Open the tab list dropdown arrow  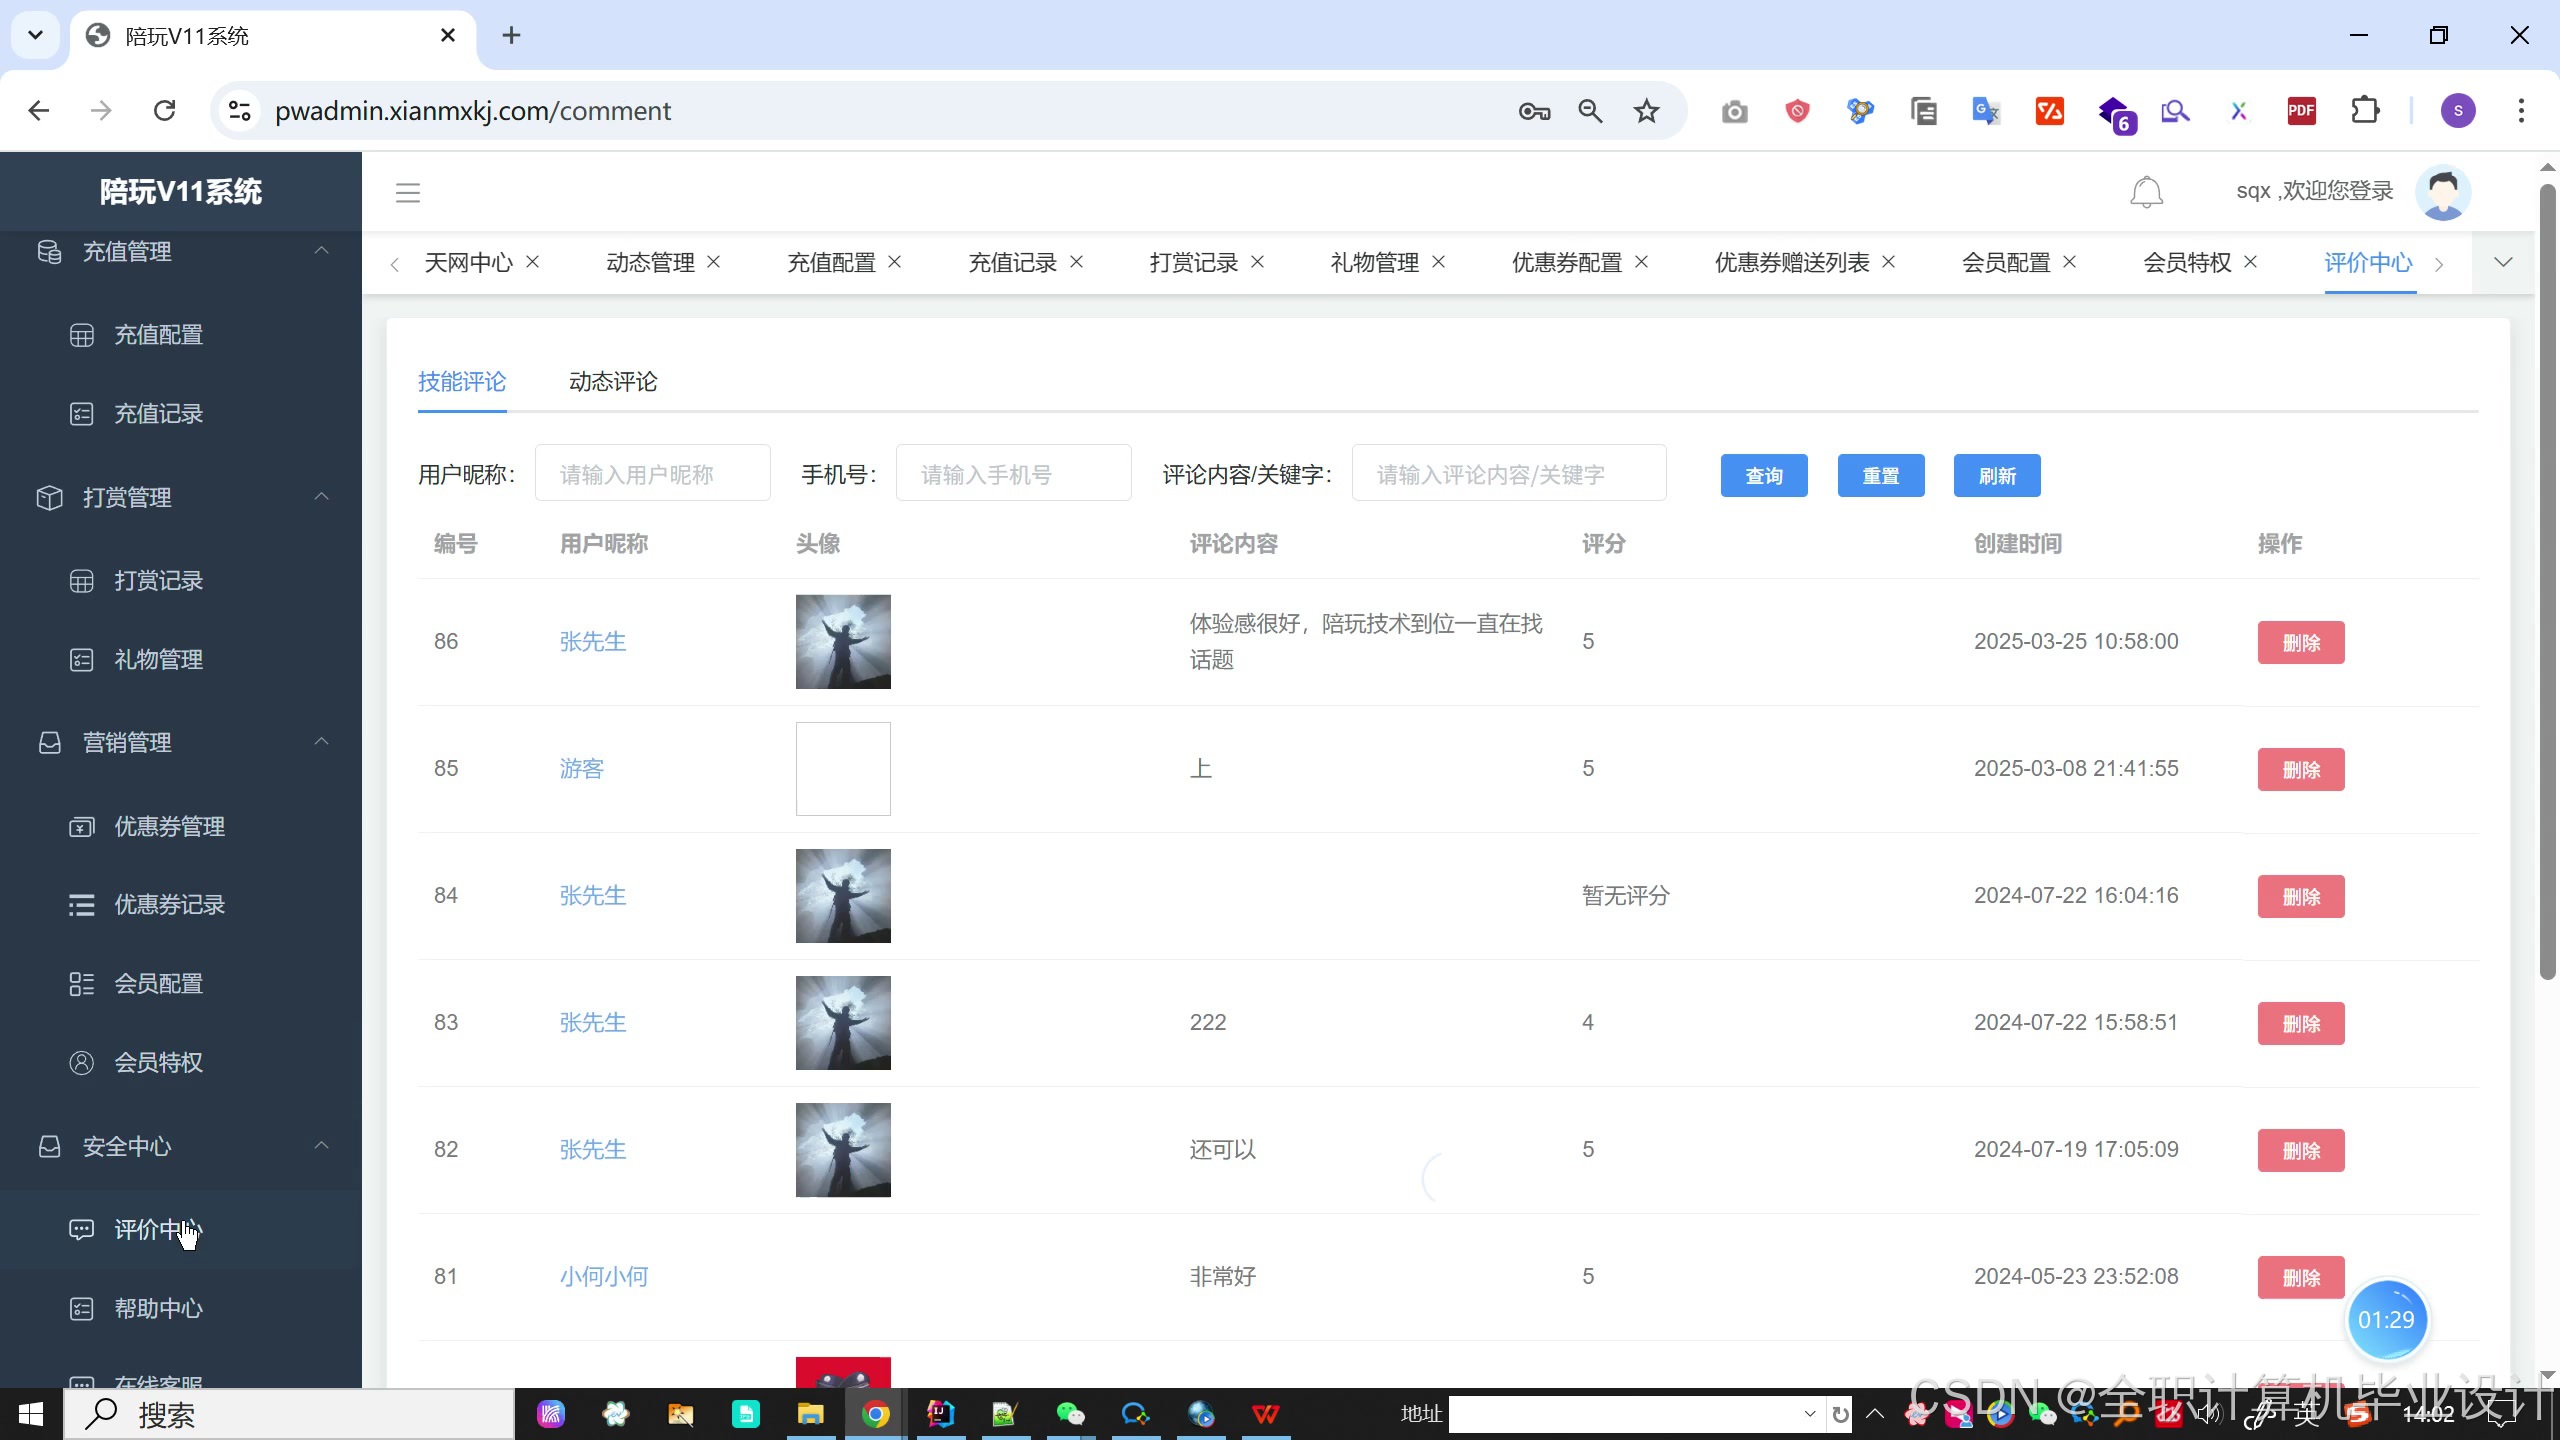coord(2503,262)
